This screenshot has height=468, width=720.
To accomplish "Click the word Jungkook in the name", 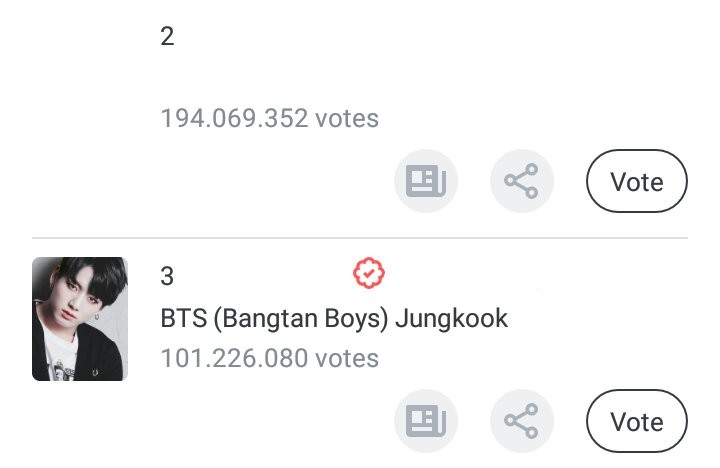I will point(452,319).
